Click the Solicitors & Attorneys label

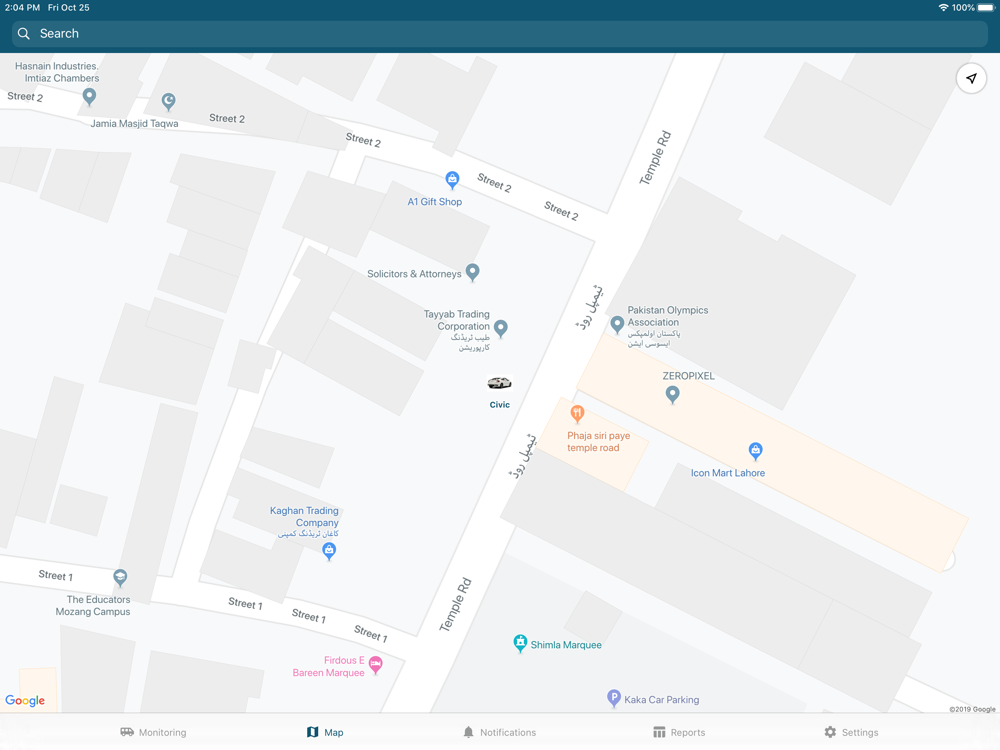click(x=414, y=274)
